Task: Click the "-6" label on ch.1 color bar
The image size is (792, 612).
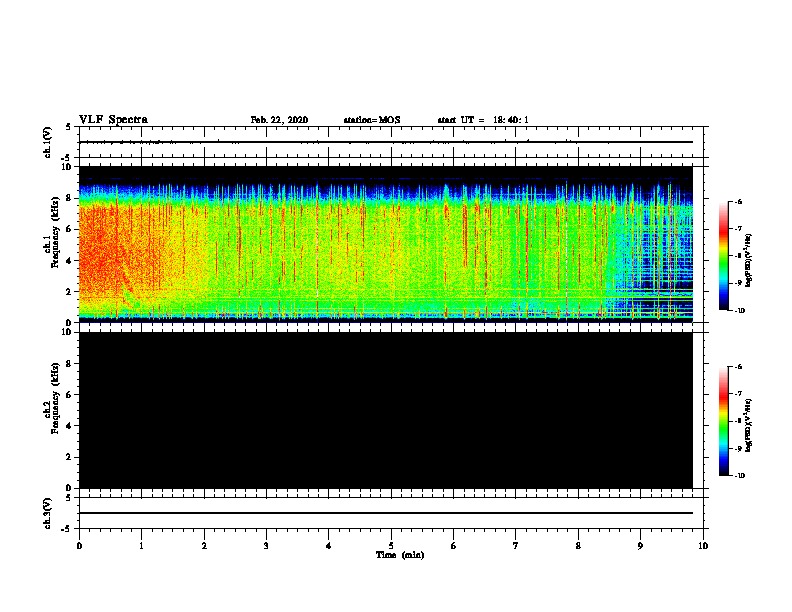Action: [737, 201]
